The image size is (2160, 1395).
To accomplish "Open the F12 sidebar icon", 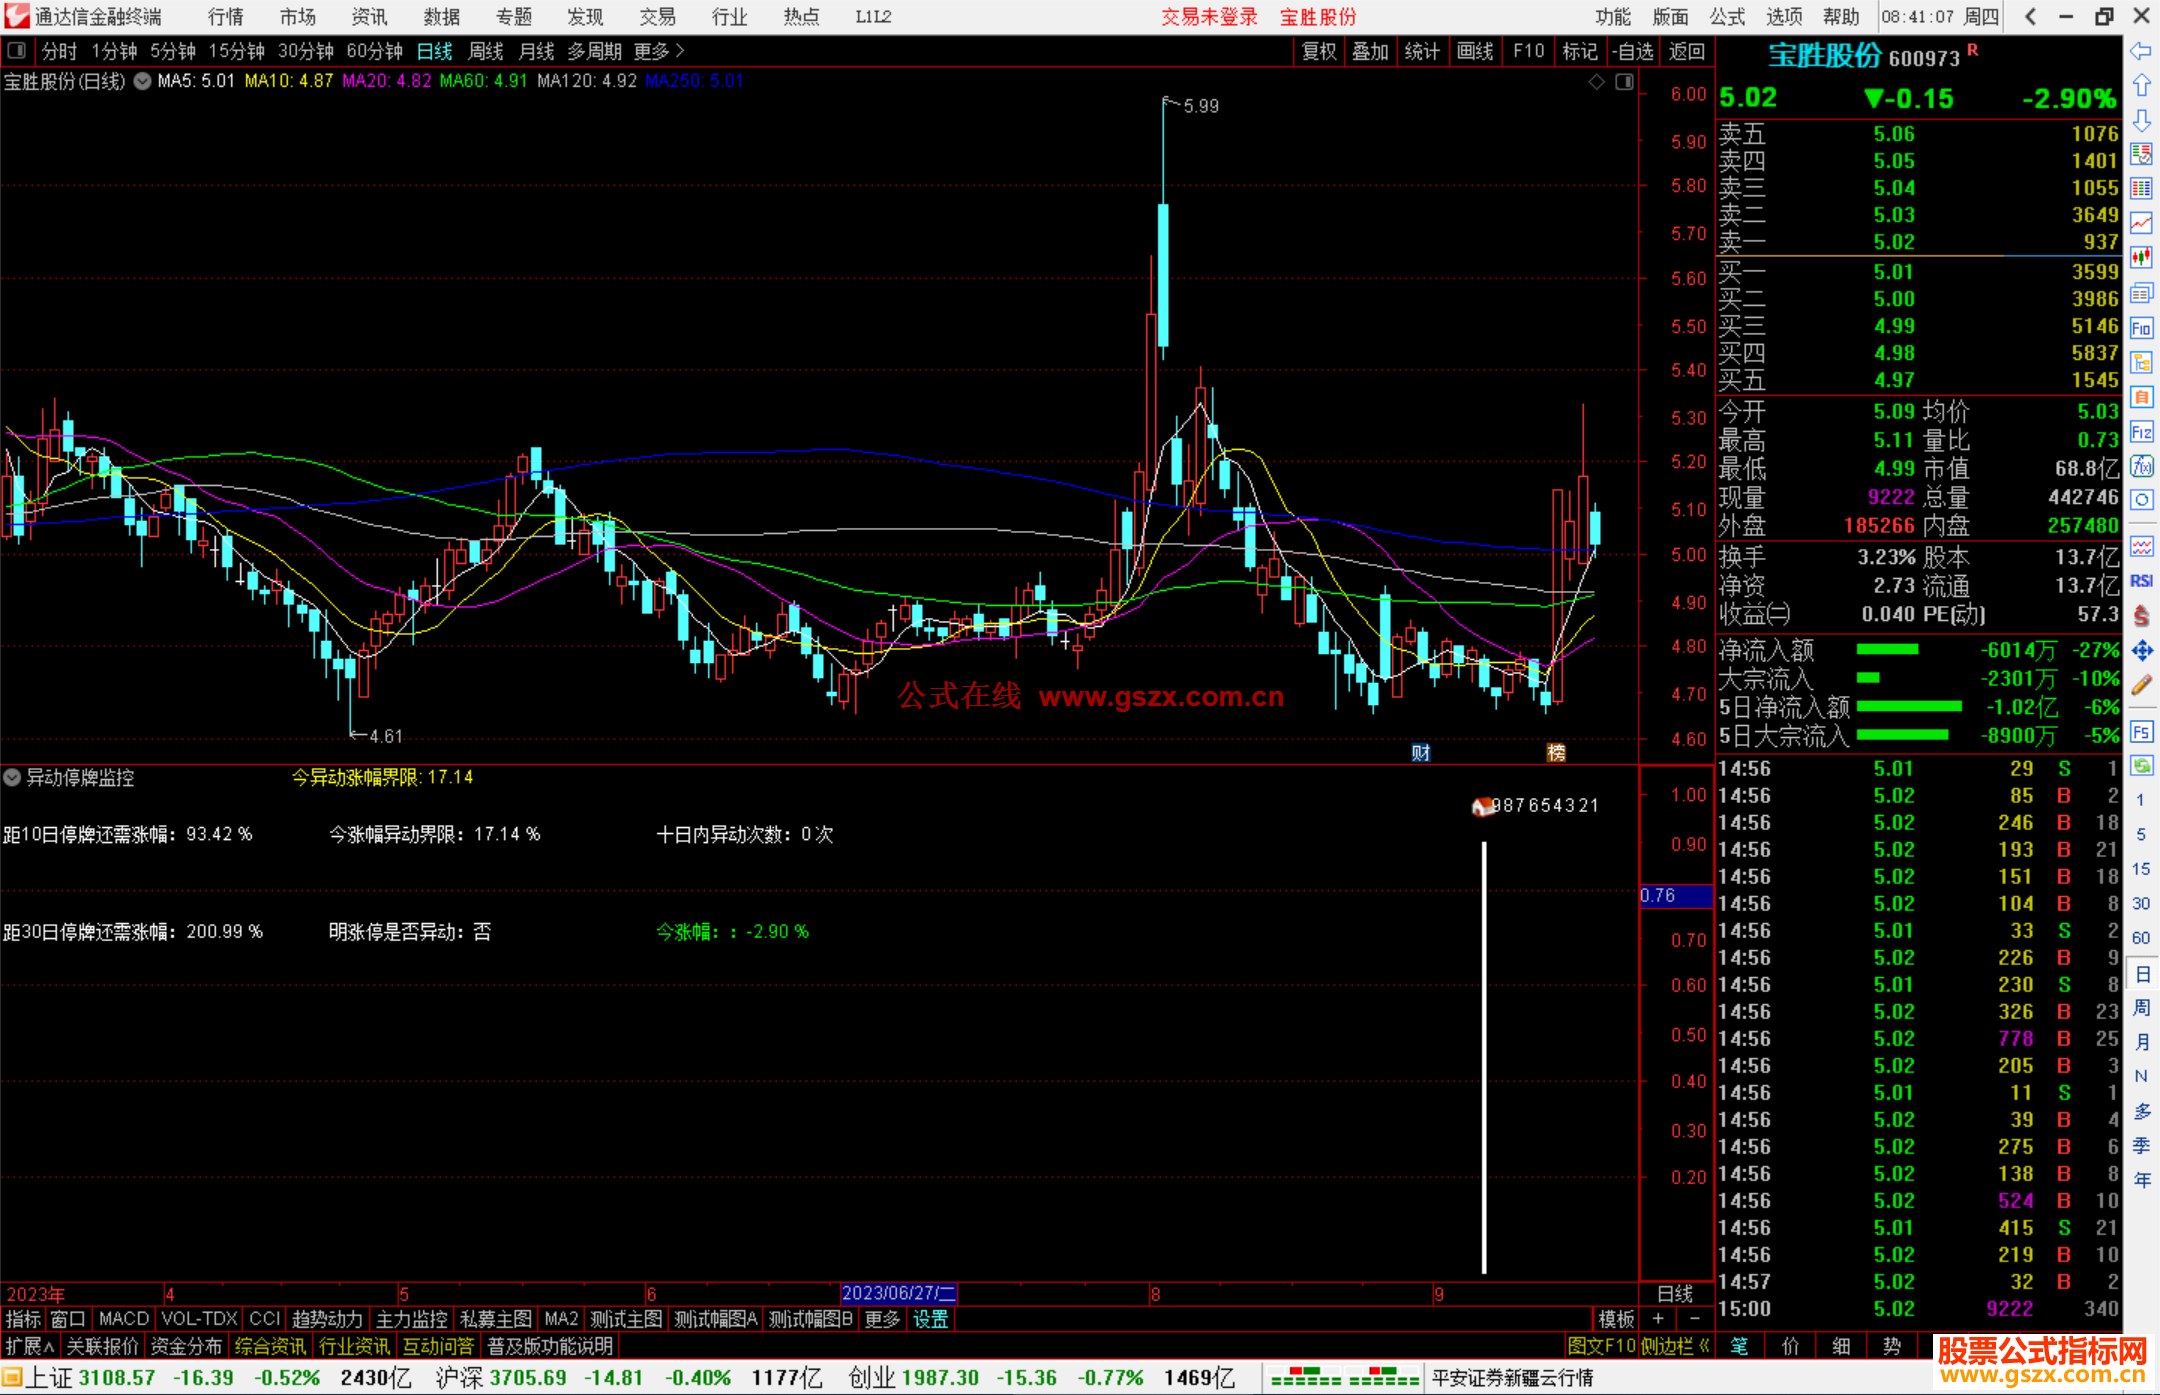I will click(x=2141, y=432).
